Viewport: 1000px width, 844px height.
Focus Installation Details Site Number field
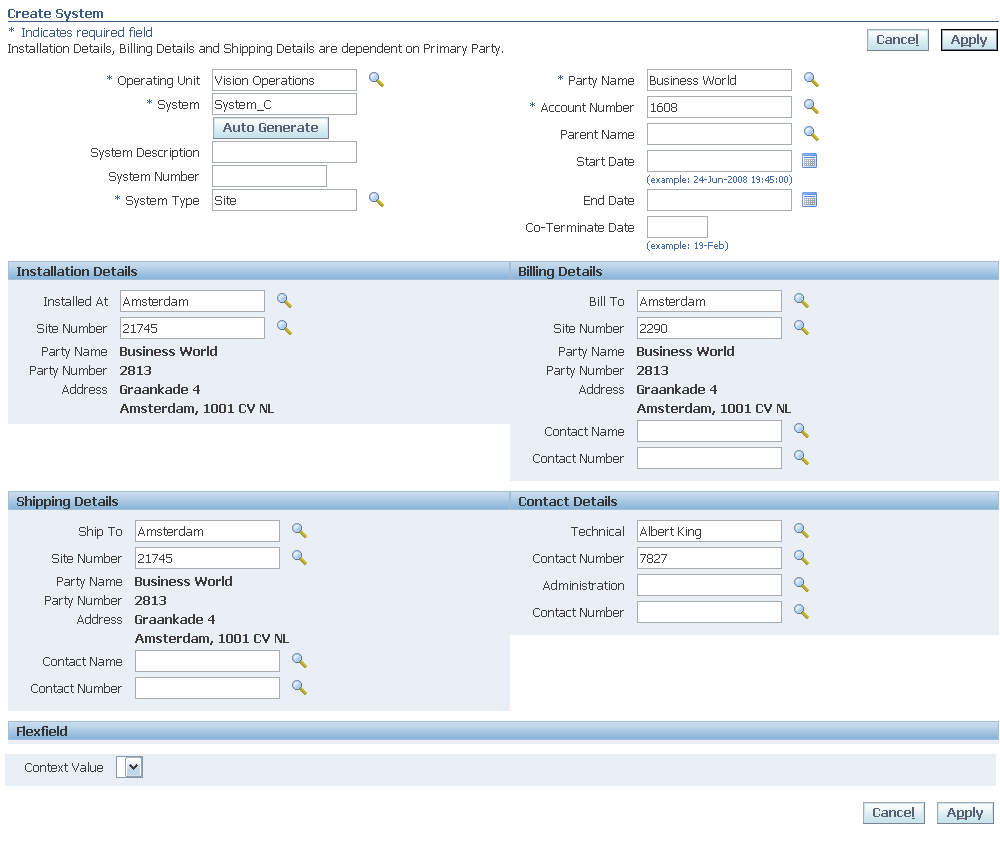(x=193, y=328)
